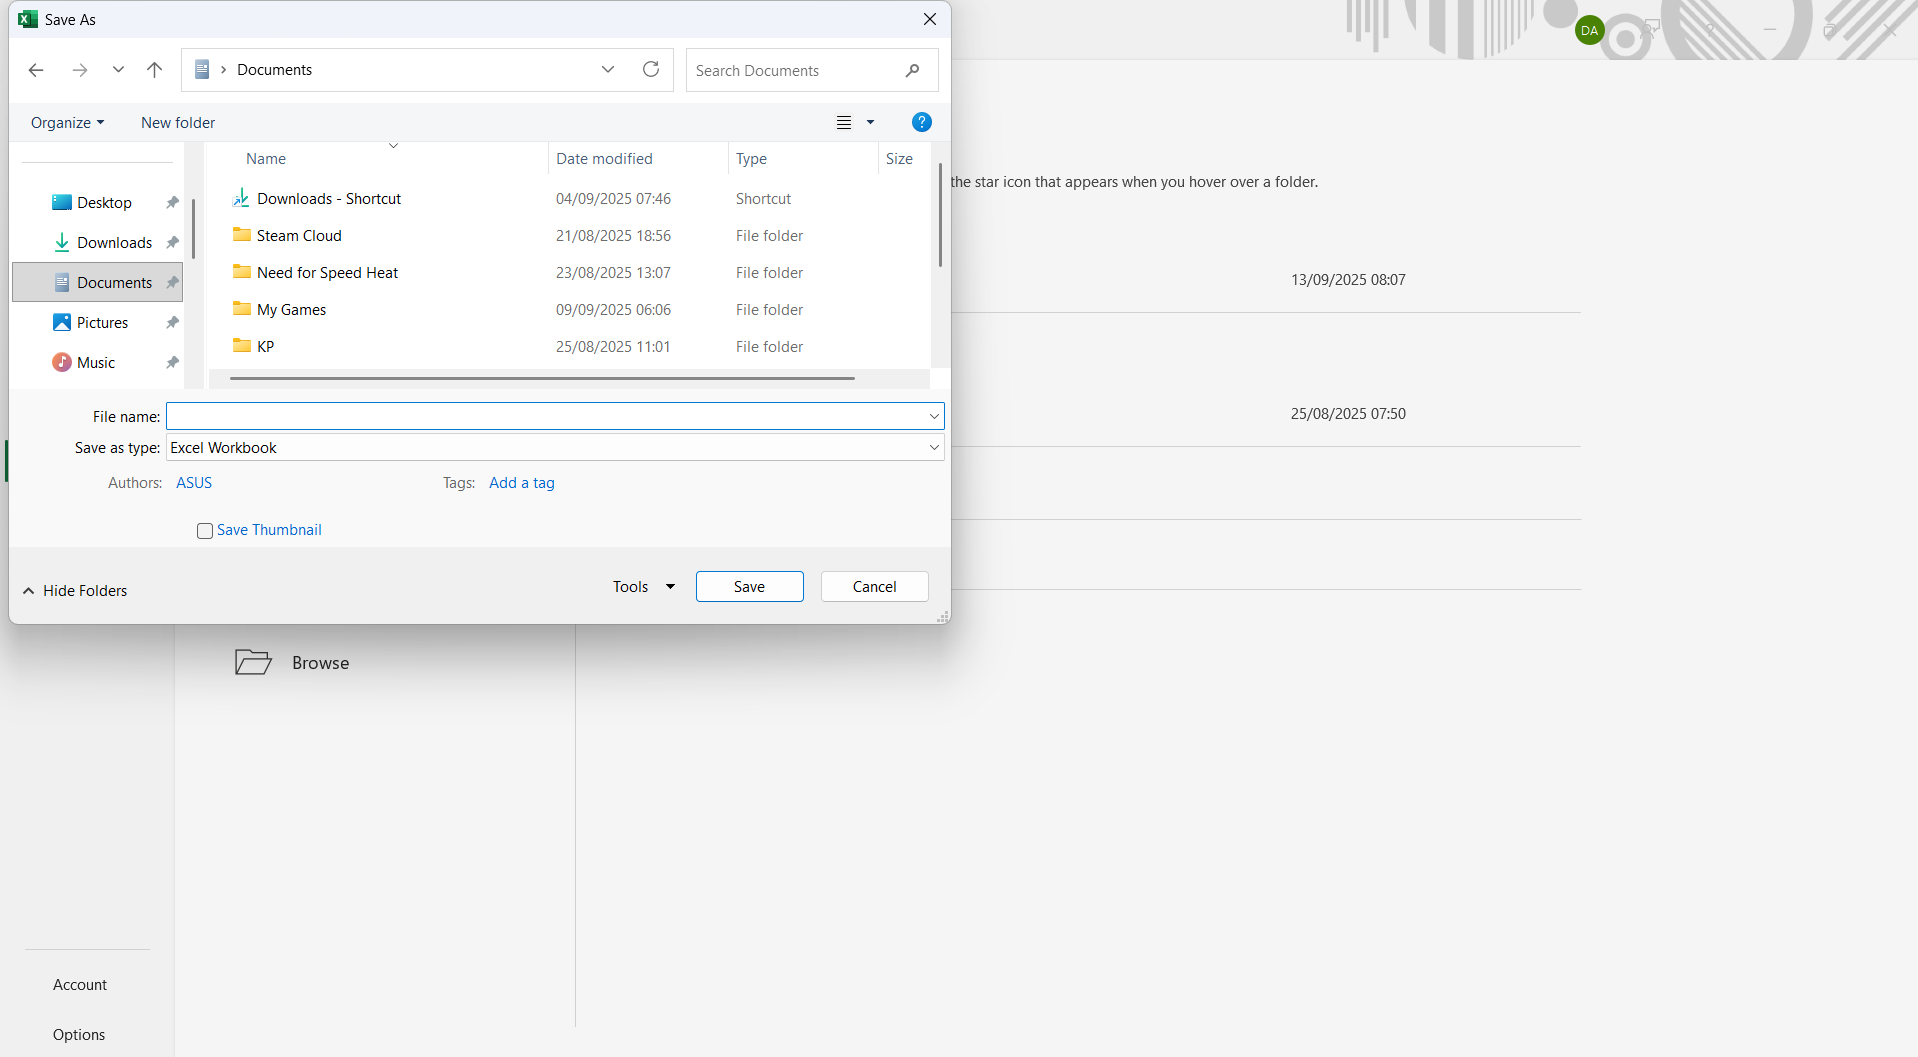Click the File name input field
1918x1057 pixels.
pyautogui.click(x=545, y=416)
